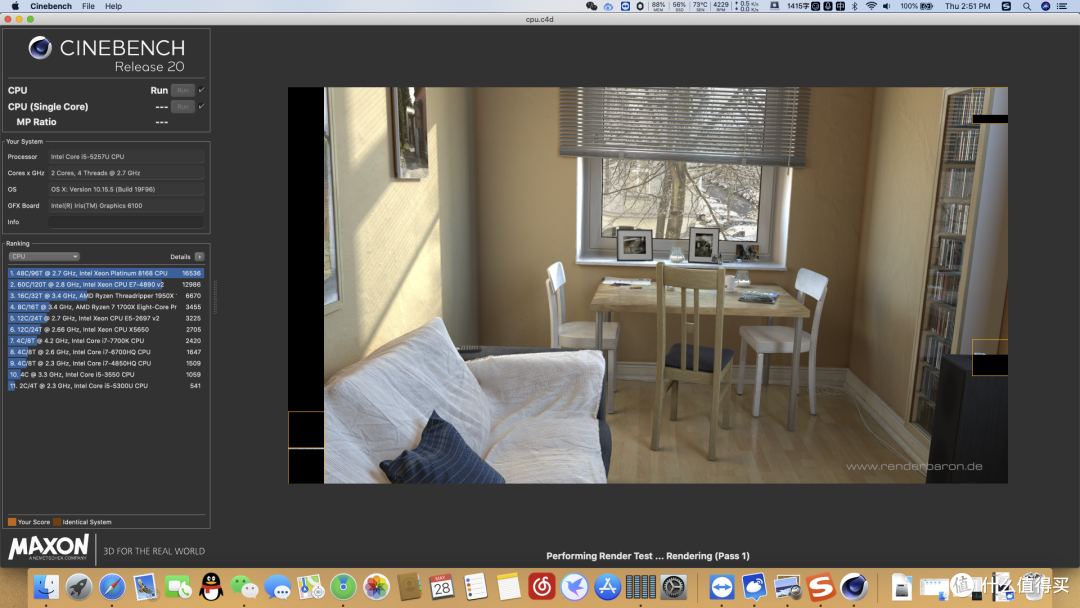The width and height of the screenshot is (1080, 608).
Task: Open Photos flower icon in Dock
Action: tap(377, 587)
